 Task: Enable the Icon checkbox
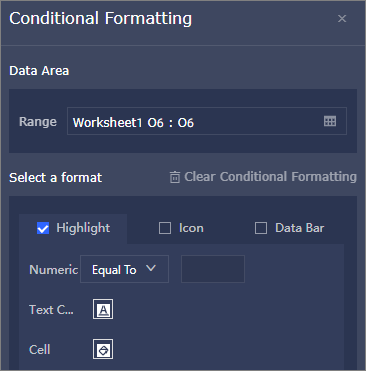coord(165,228)
